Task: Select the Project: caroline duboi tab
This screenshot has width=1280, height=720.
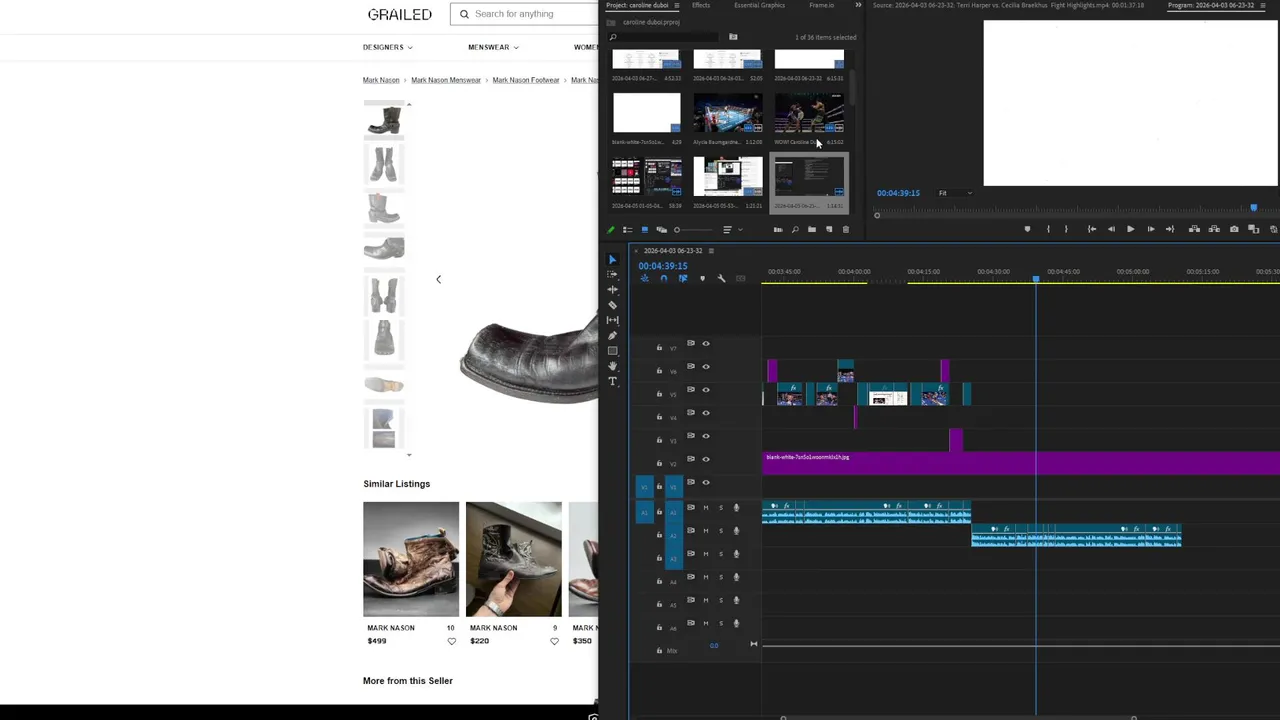Action: pos(637,5)
